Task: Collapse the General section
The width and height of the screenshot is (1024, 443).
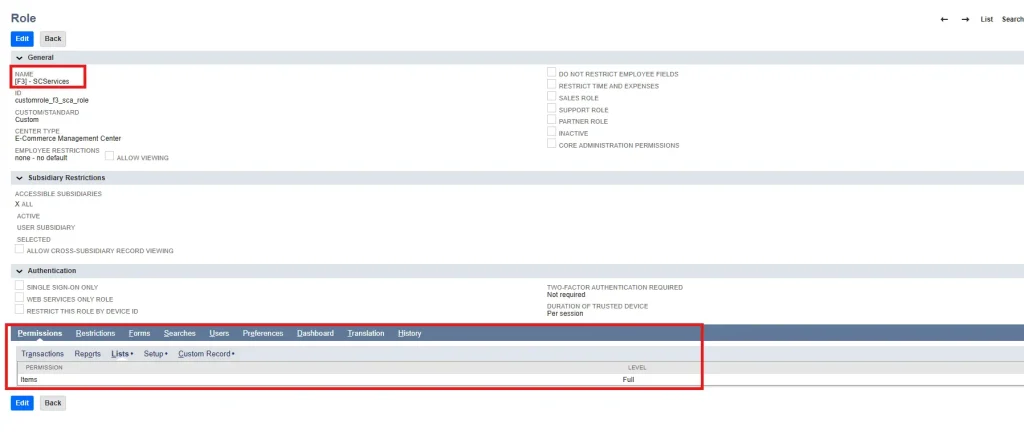Action: point(20,57)
